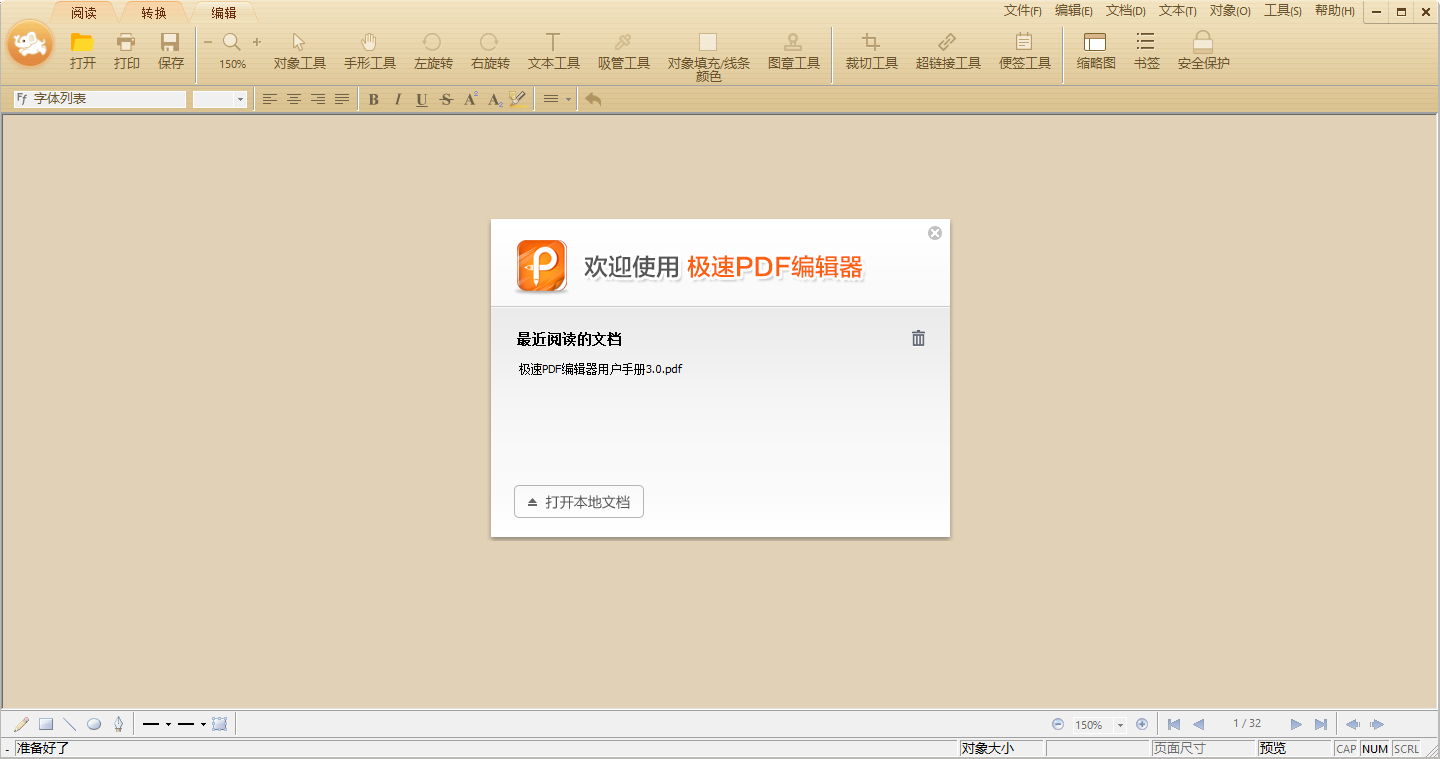Open the 超链接工具 hyperlink tool
The image size is (1440, 759).
pyautogui.click(x=946, y=50)
